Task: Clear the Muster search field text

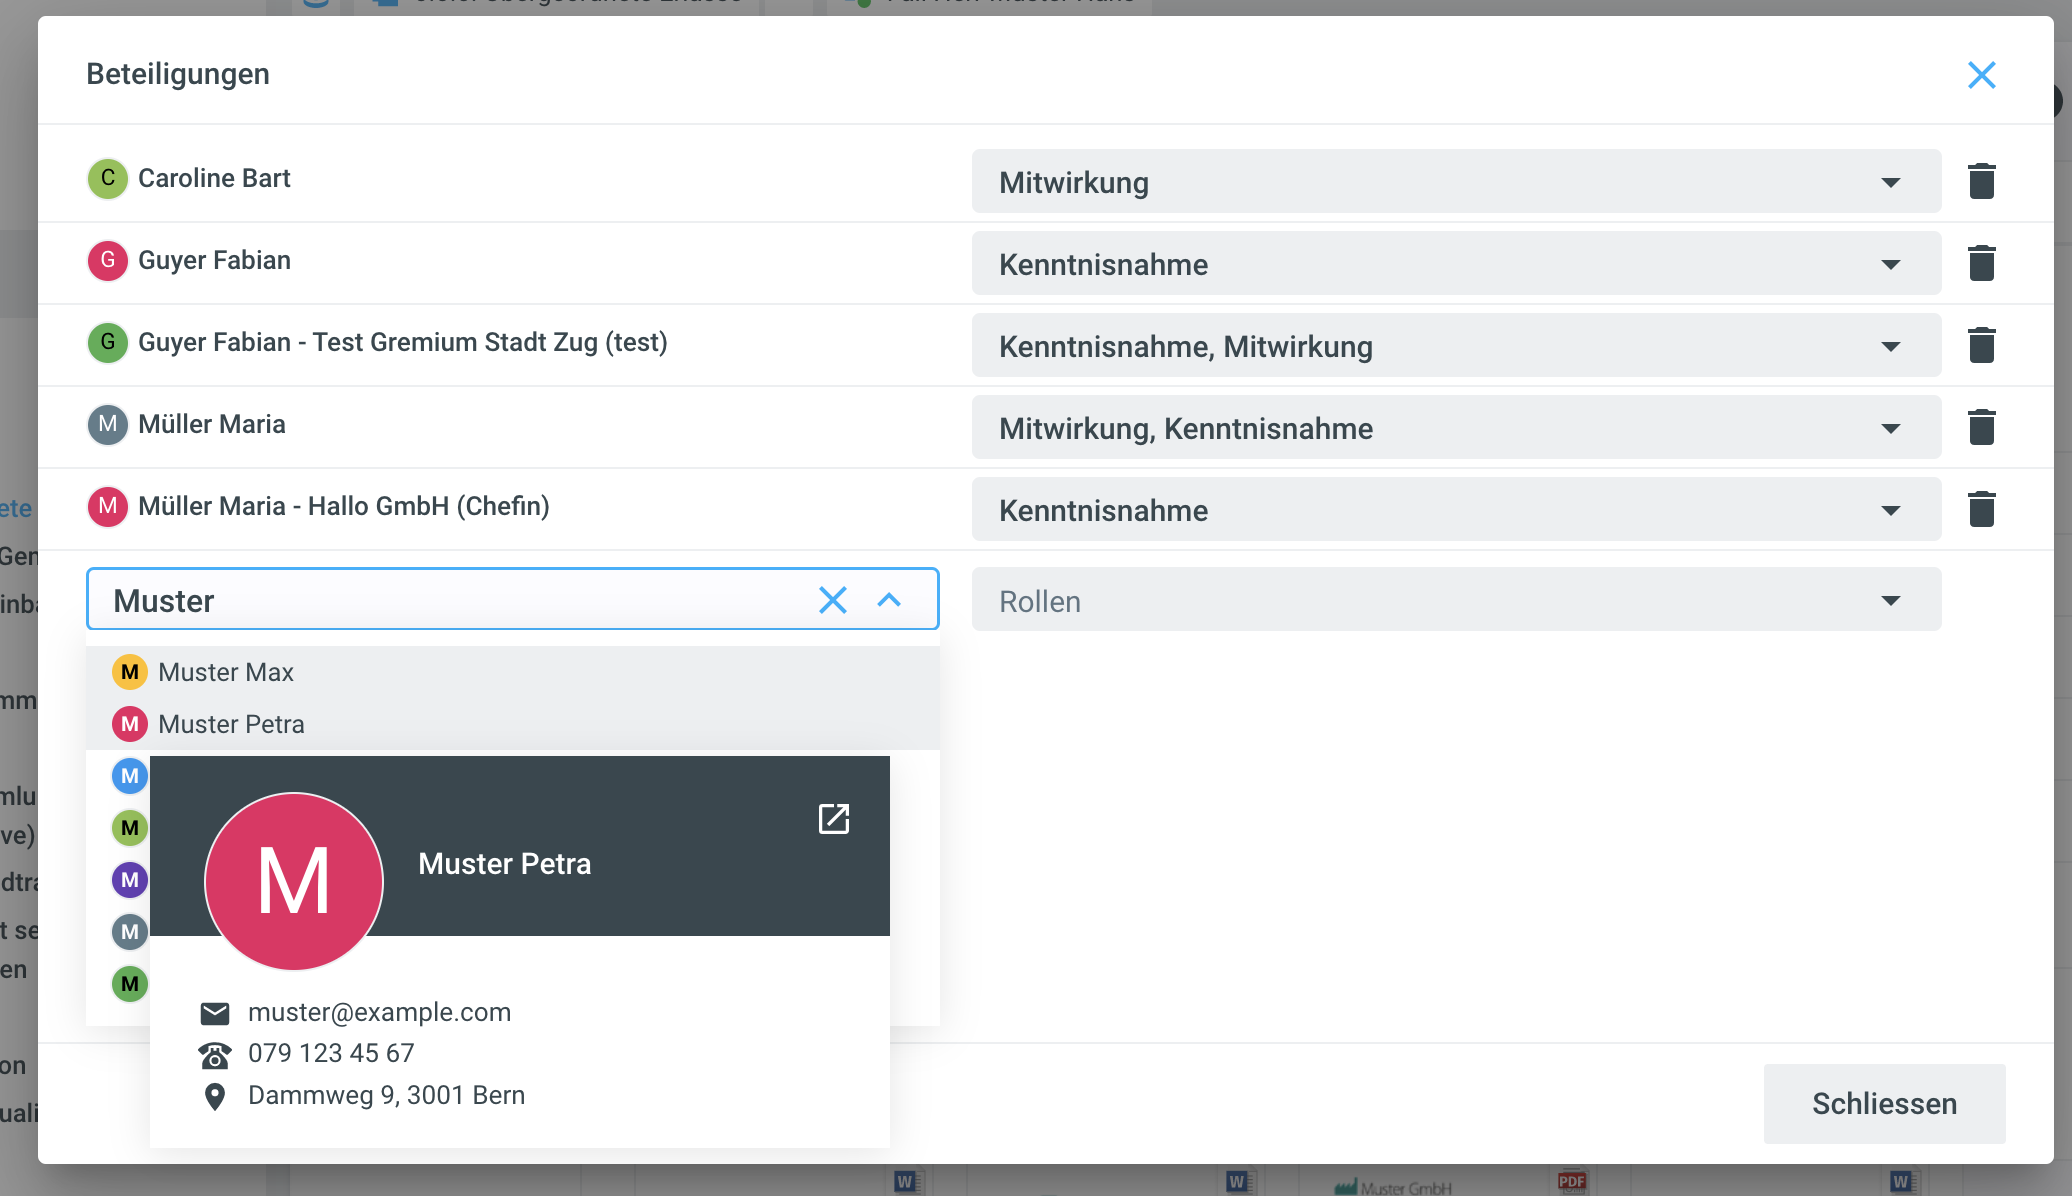Action: point(832,600)
